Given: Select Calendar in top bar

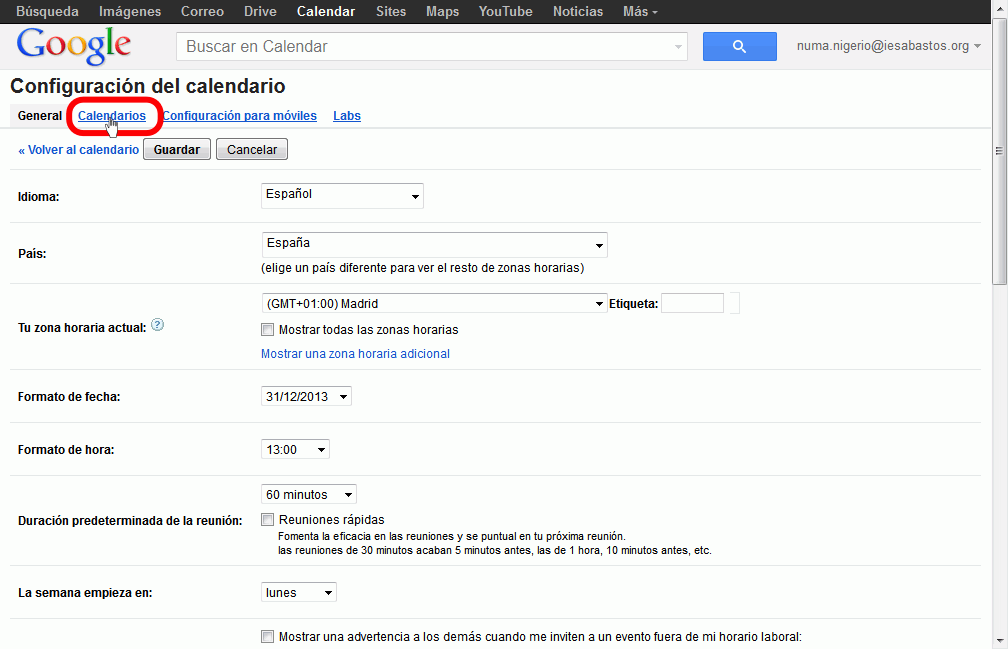Looking at the screenshot, I should click(325, 12).
